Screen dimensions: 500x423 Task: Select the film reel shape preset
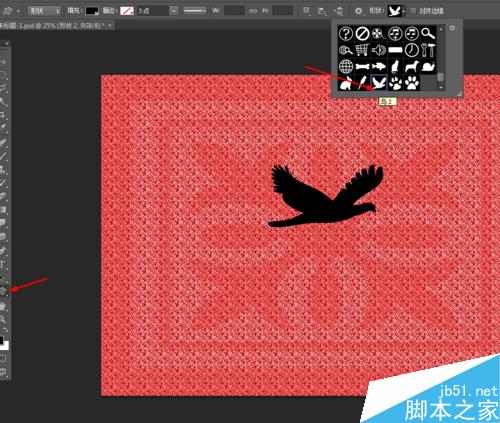(379, 33)
